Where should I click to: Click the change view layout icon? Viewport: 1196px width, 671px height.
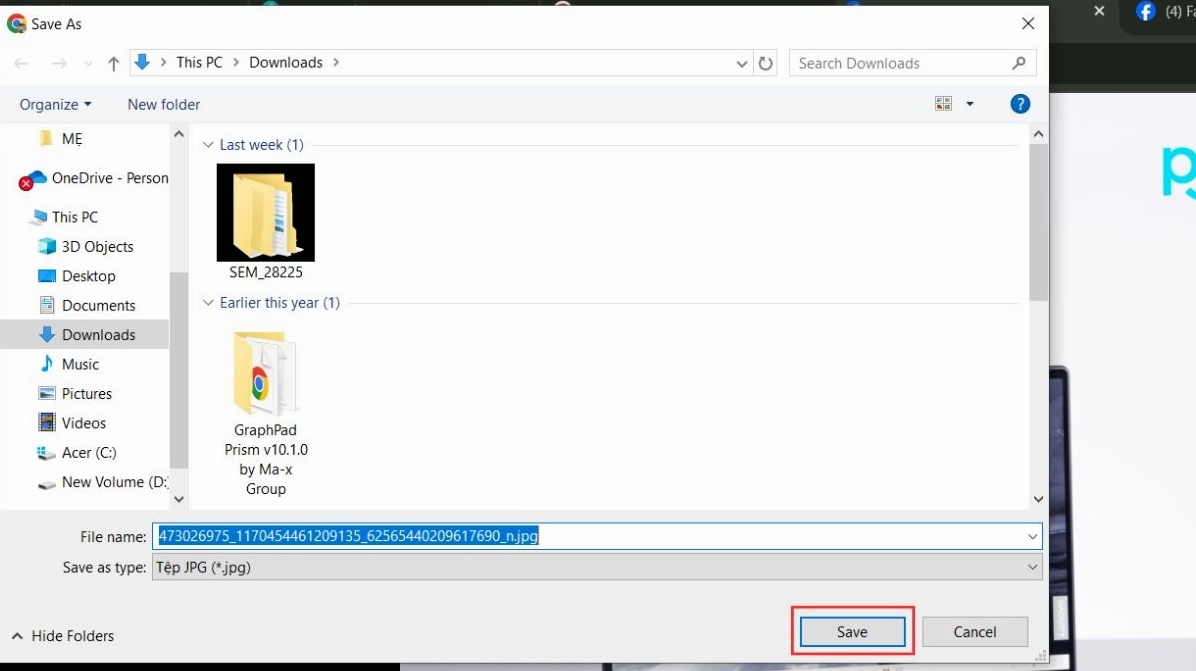pyautogui.click(x=943, y=104)
